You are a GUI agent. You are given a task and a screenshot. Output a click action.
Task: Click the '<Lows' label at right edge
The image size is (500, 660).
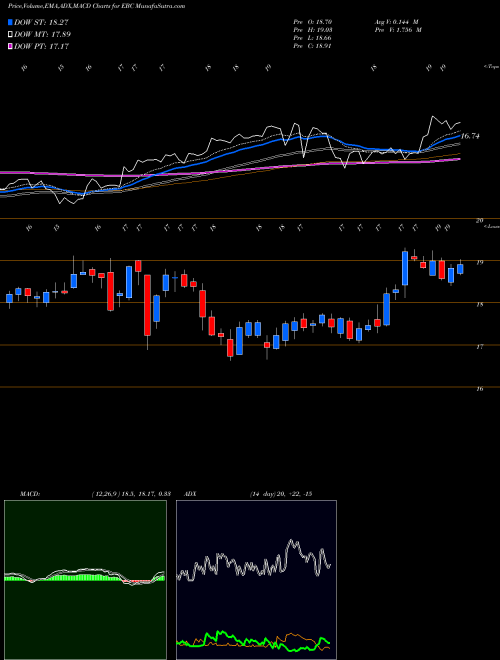coord(491,227)
